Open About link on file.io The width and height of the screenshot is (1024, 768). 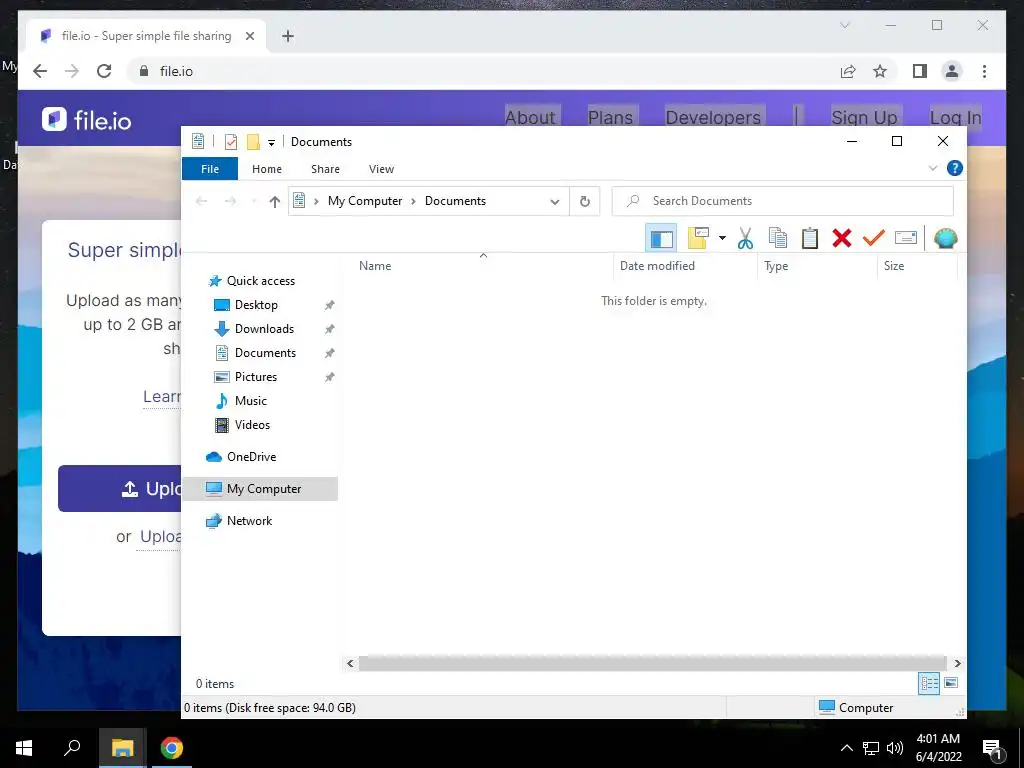(x=530, y=118)
